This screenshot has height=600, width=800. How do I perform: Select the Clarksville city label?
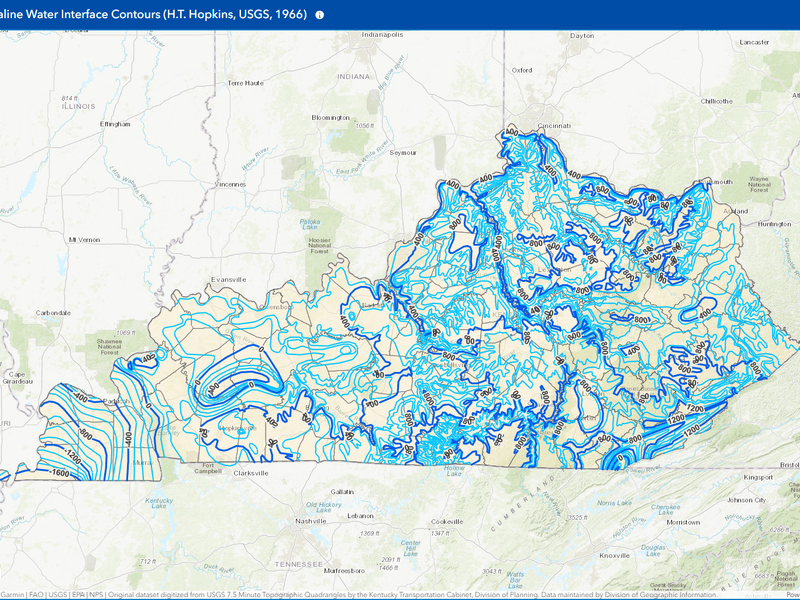pos(251,473)
